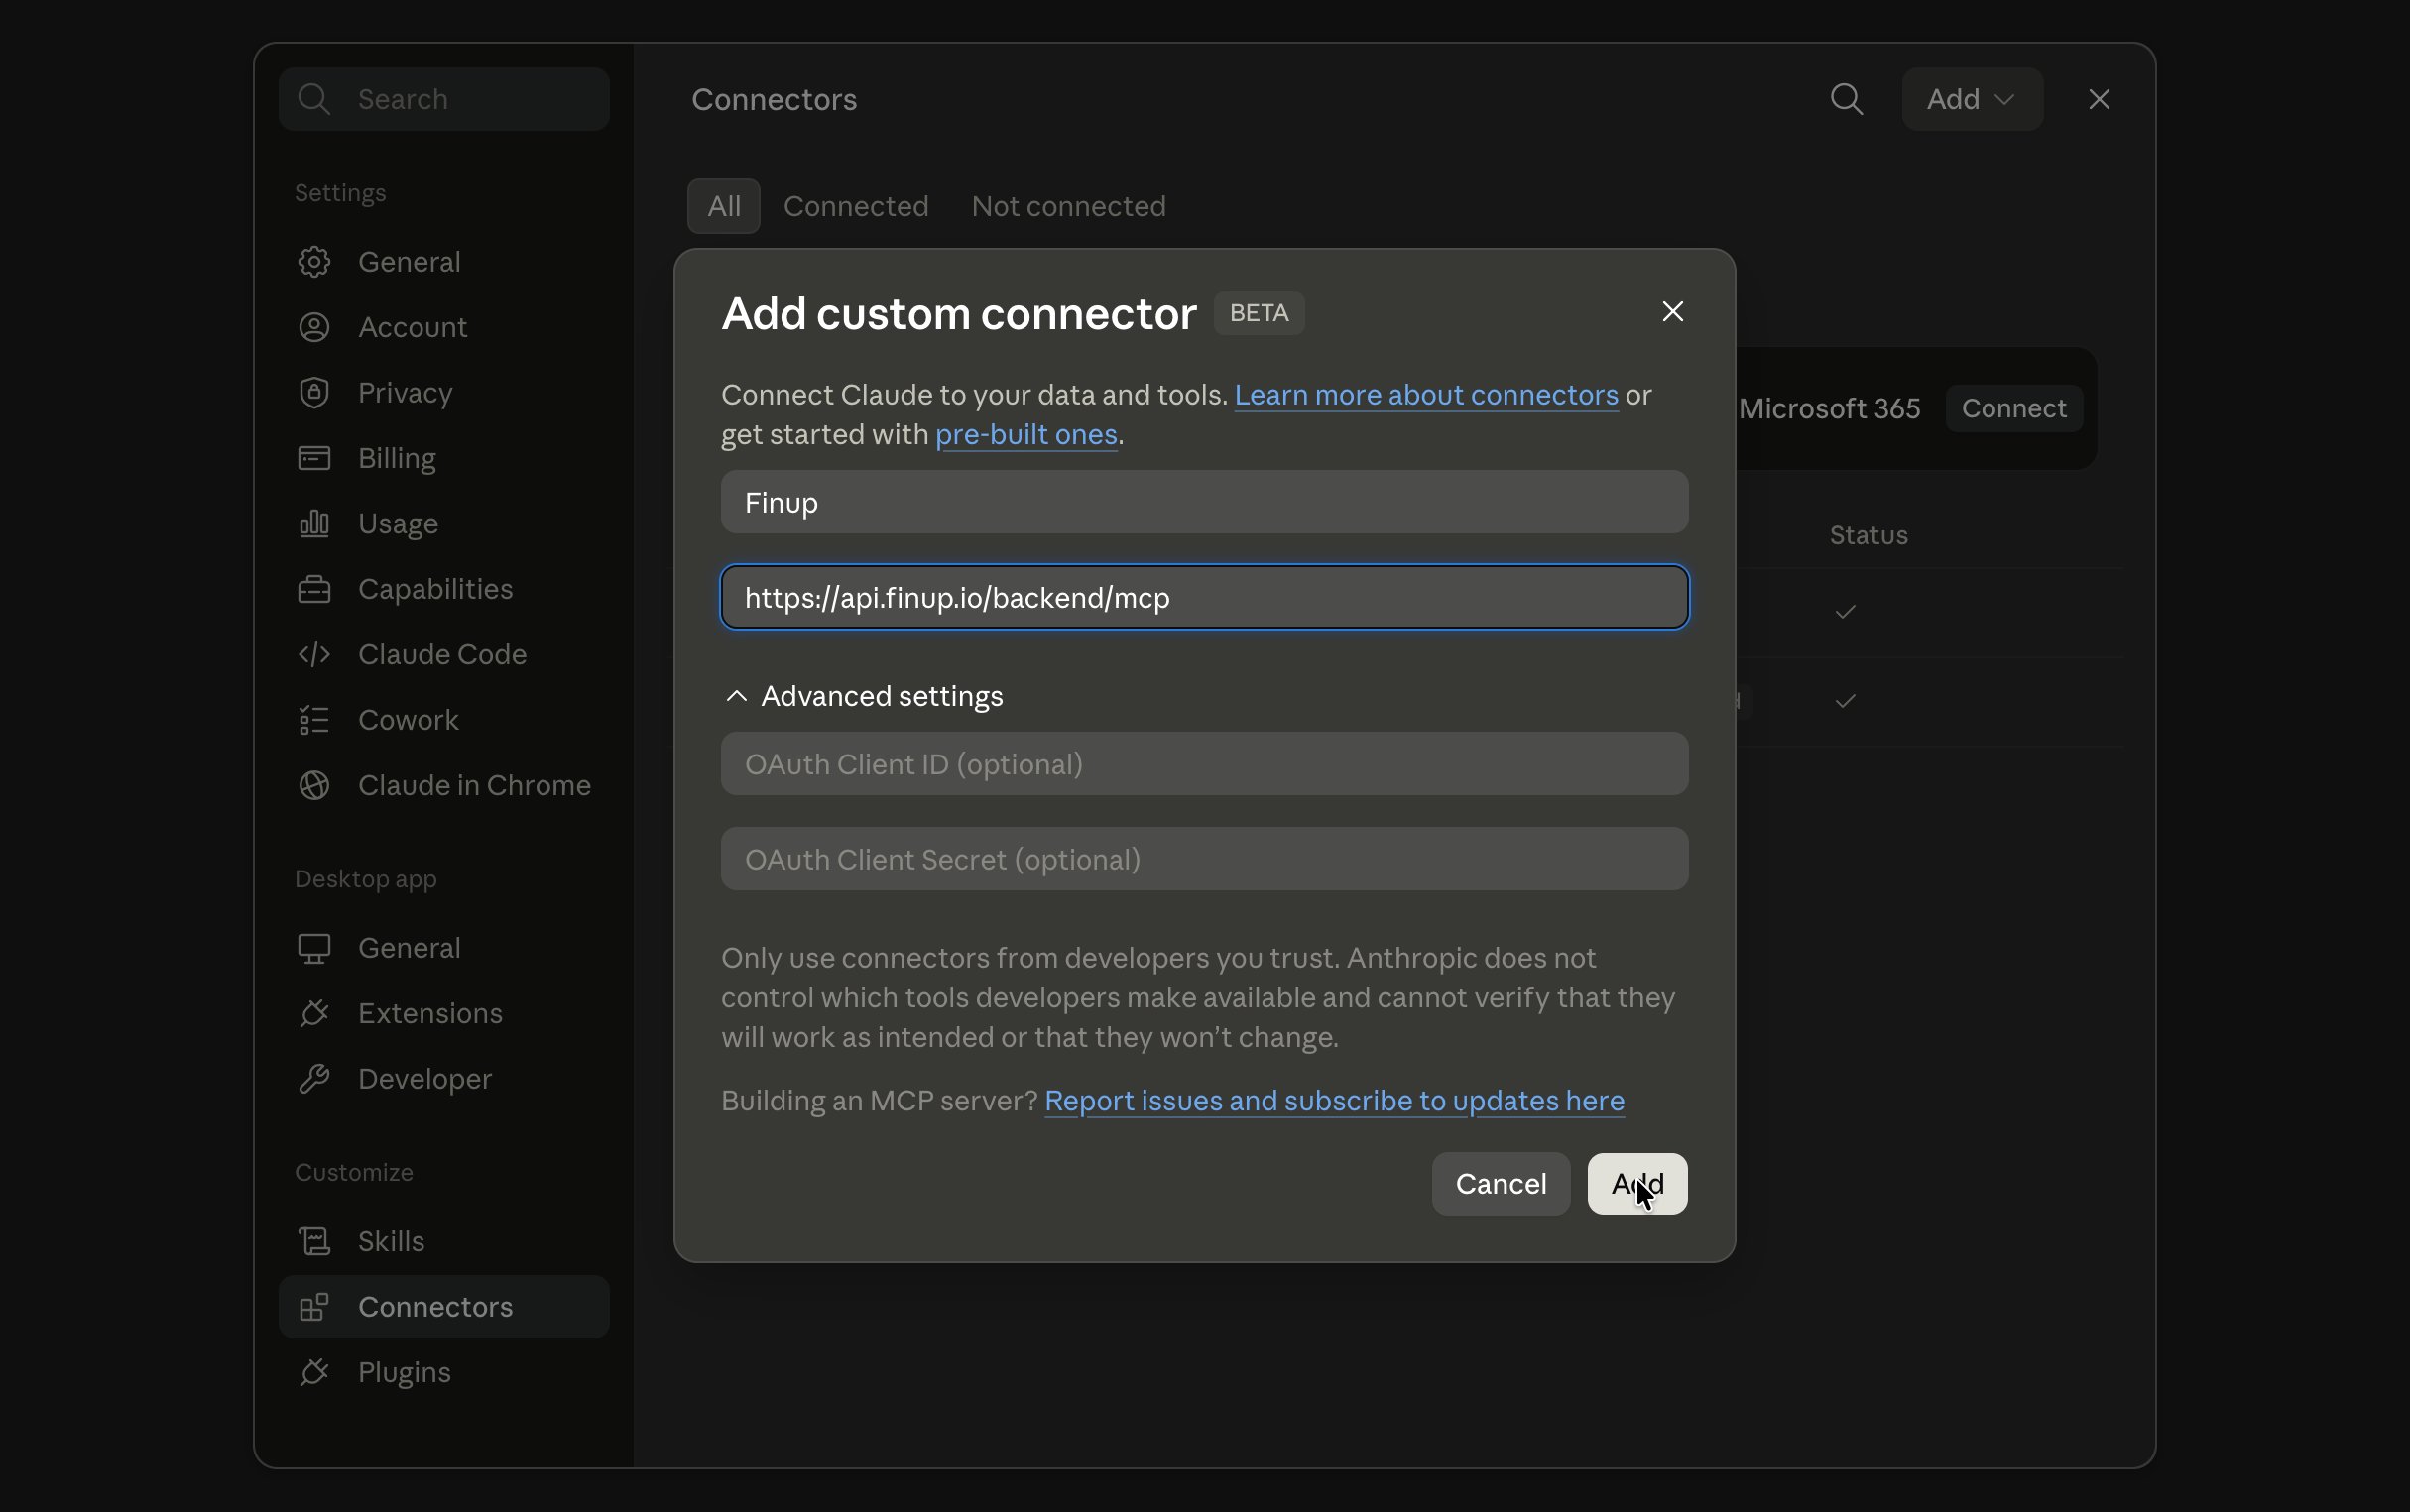Focus the OAuth Client Secret field
This screenshot has height=1512, width=2410.
pyautogui.click(x=1204, y=859)
